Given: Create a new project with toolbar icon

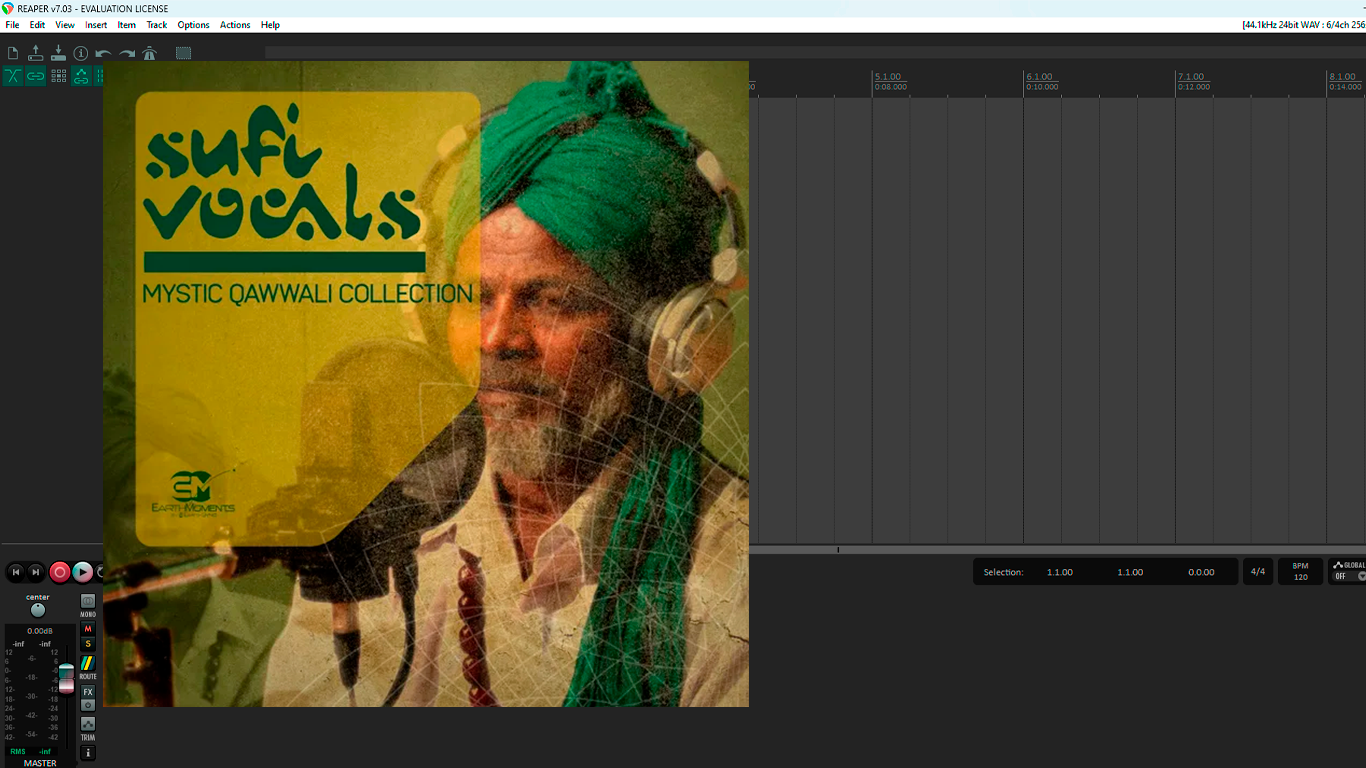Looking at the screenshot, I should (x=13, y=53).
